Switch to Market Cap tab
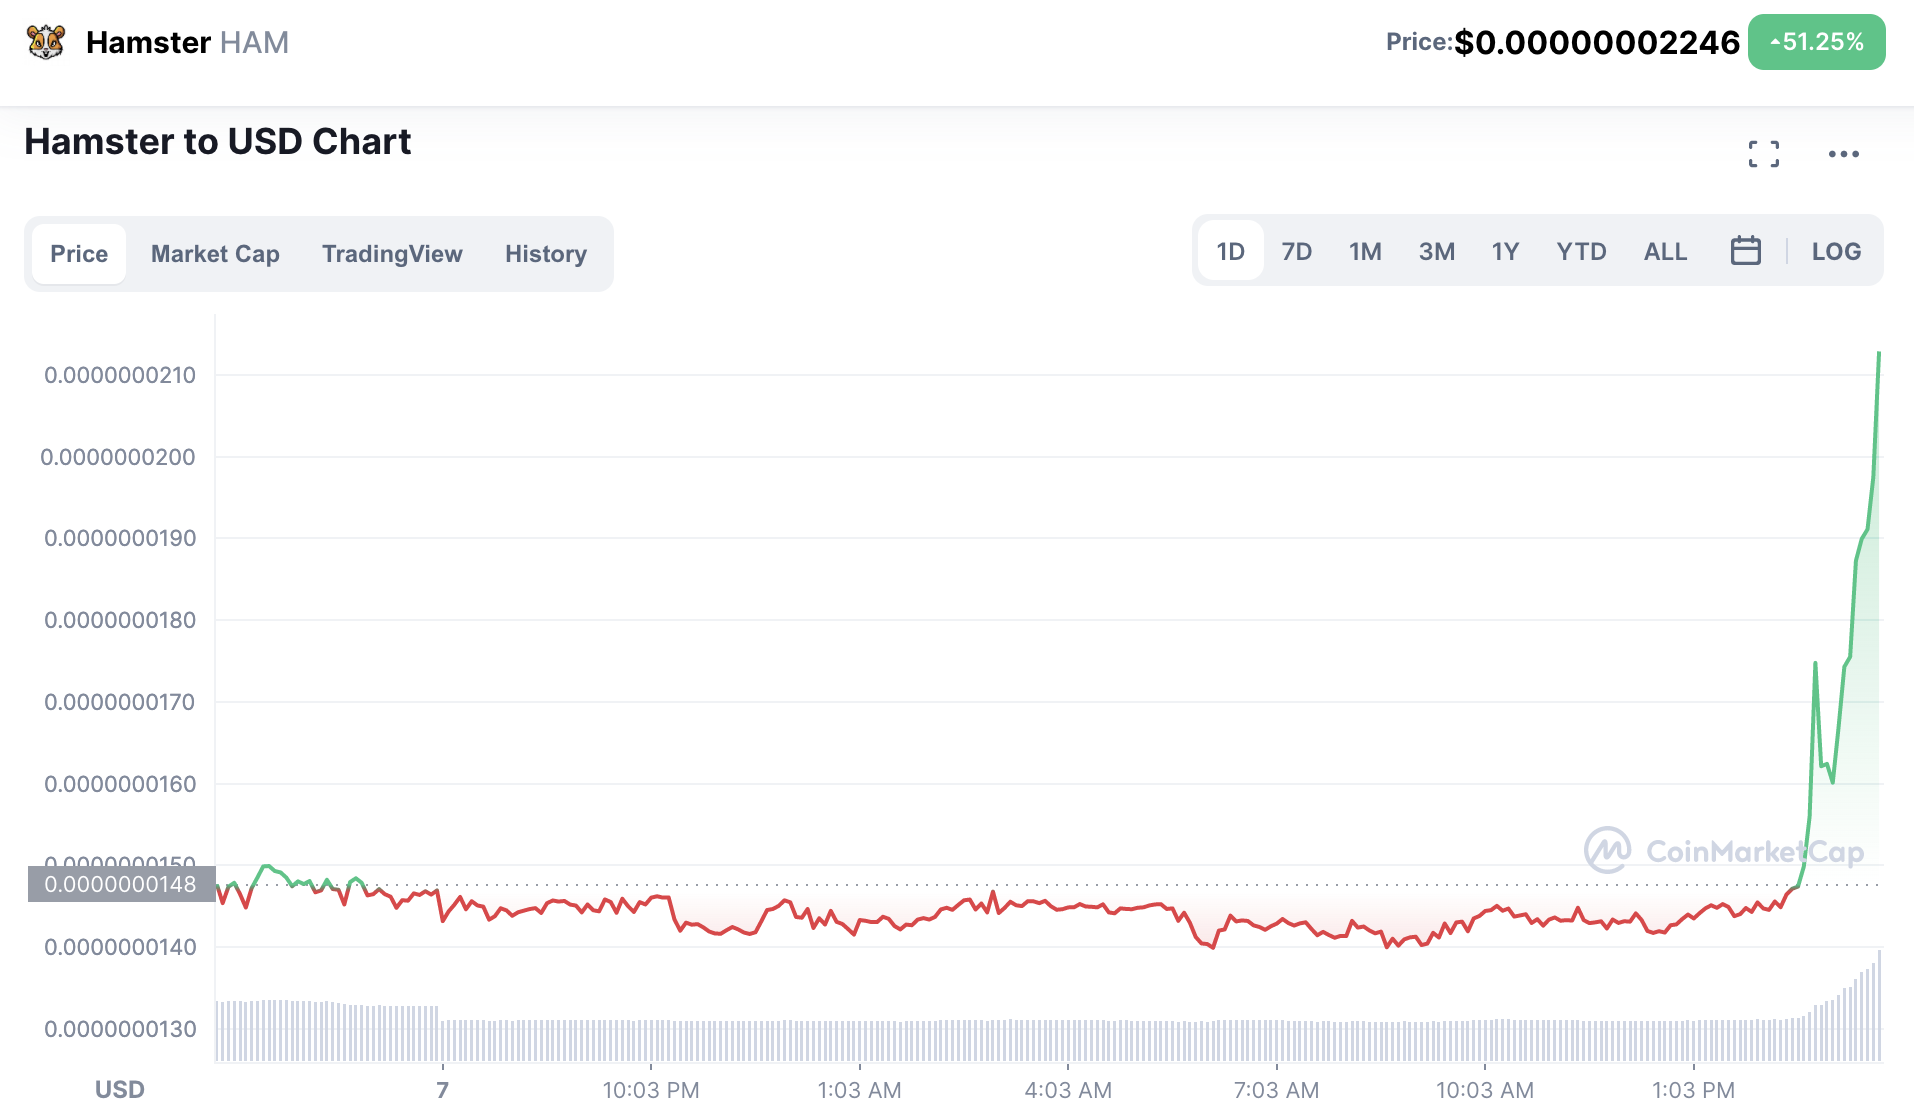 [215, 254]
